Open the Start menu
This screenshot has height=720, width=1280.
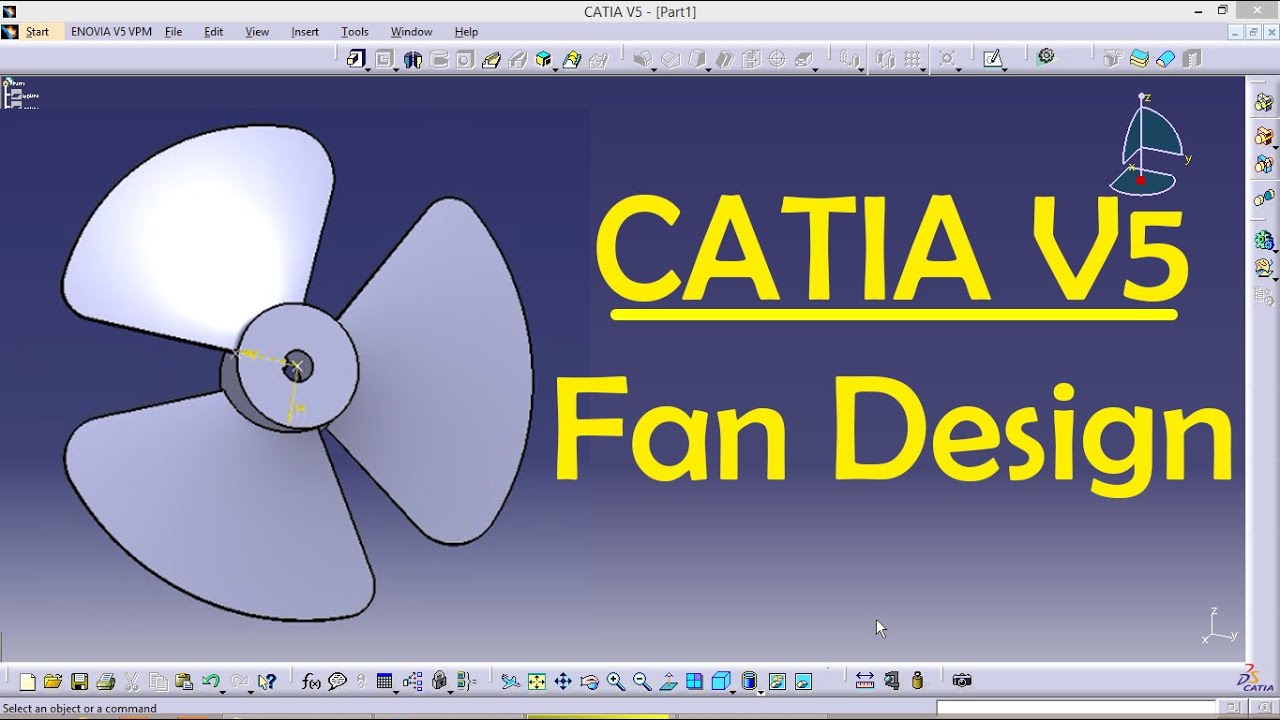[x=37, y=32]
